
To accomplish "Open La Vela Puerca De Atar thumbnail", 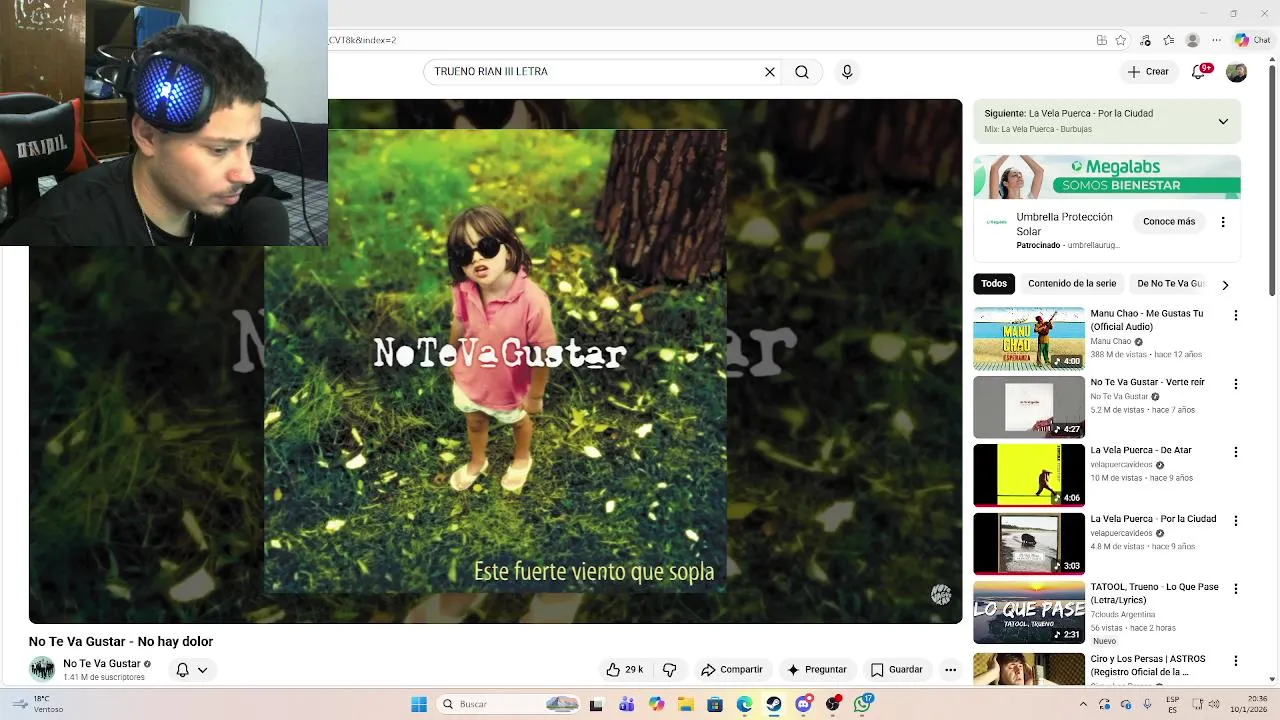I will [x=1029, y=475].
